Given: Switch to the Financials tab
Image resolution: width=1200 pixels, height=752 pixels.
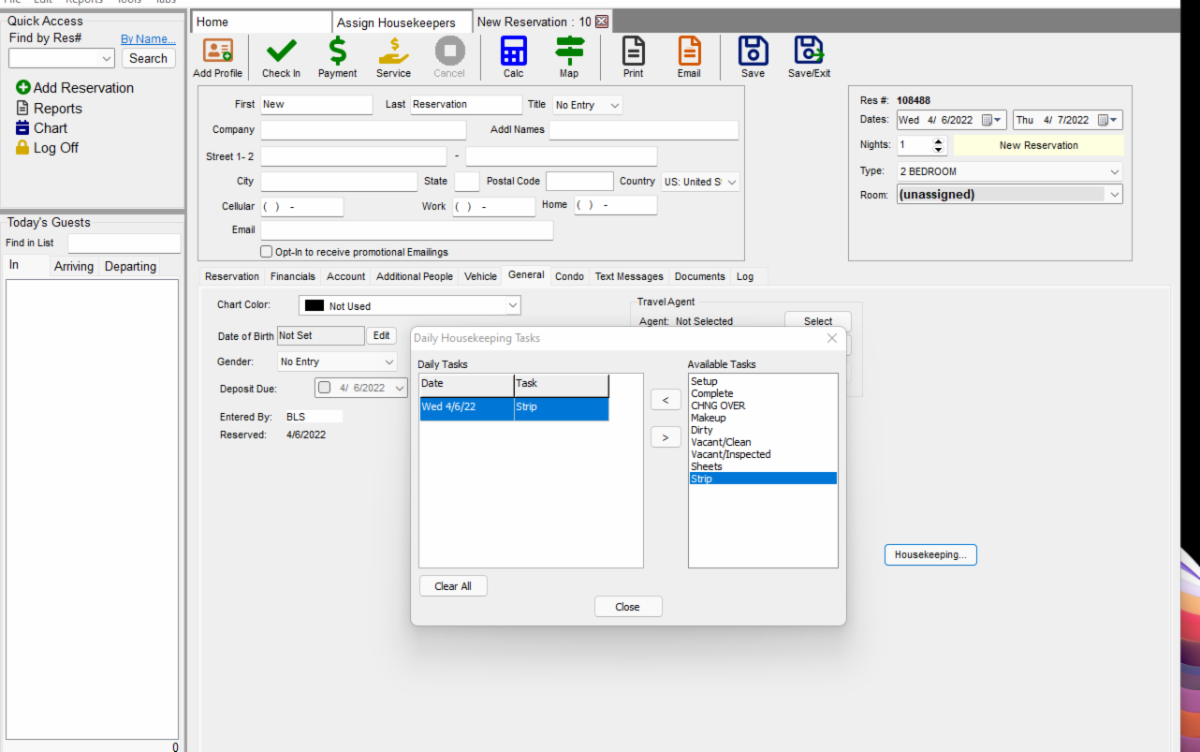Looking at the screenshot, I should pyautogui.click(x=292, y=276).
